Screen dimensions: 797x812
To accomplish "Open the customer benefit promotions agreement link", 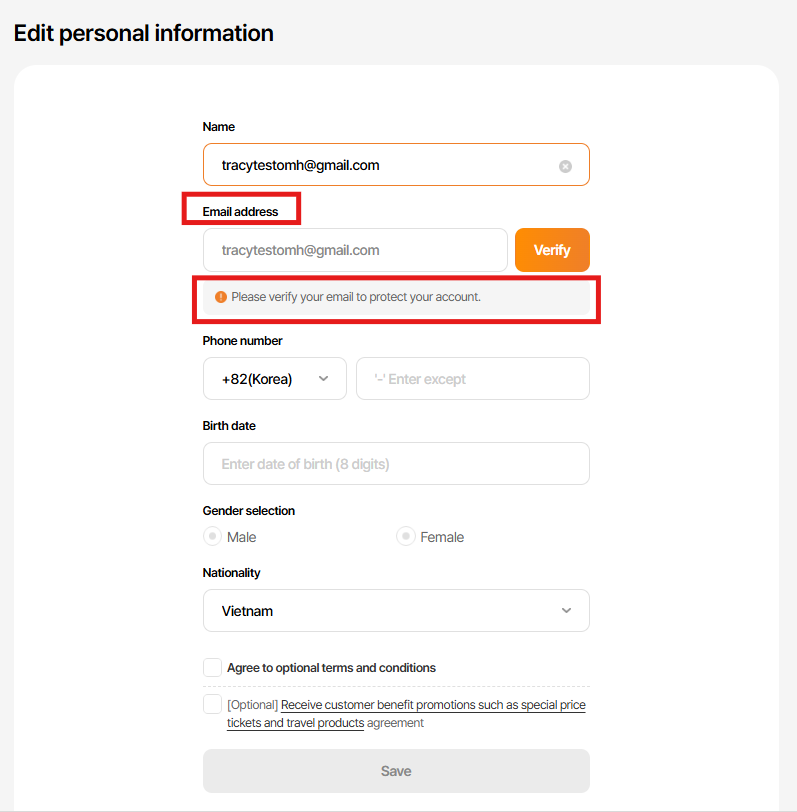I will pyautogui.click(x=433, y=706).
